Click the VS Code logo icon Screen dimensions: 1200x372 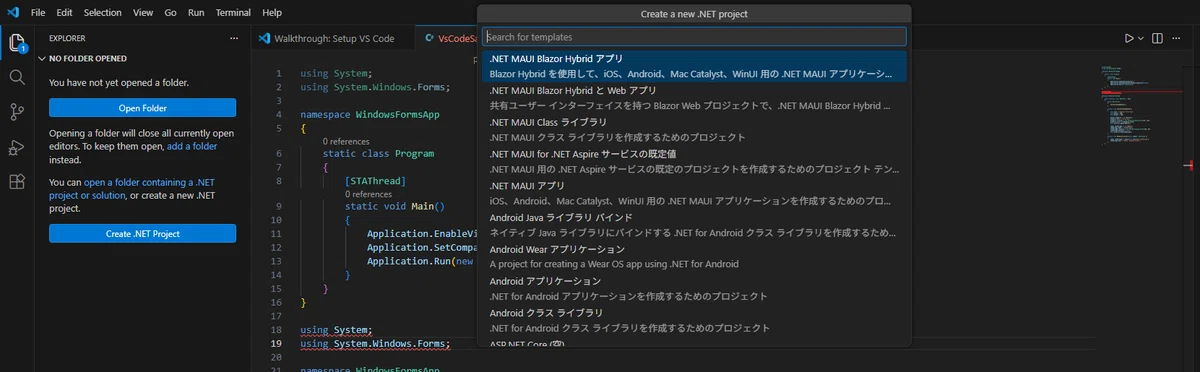[x=12, y=12]
